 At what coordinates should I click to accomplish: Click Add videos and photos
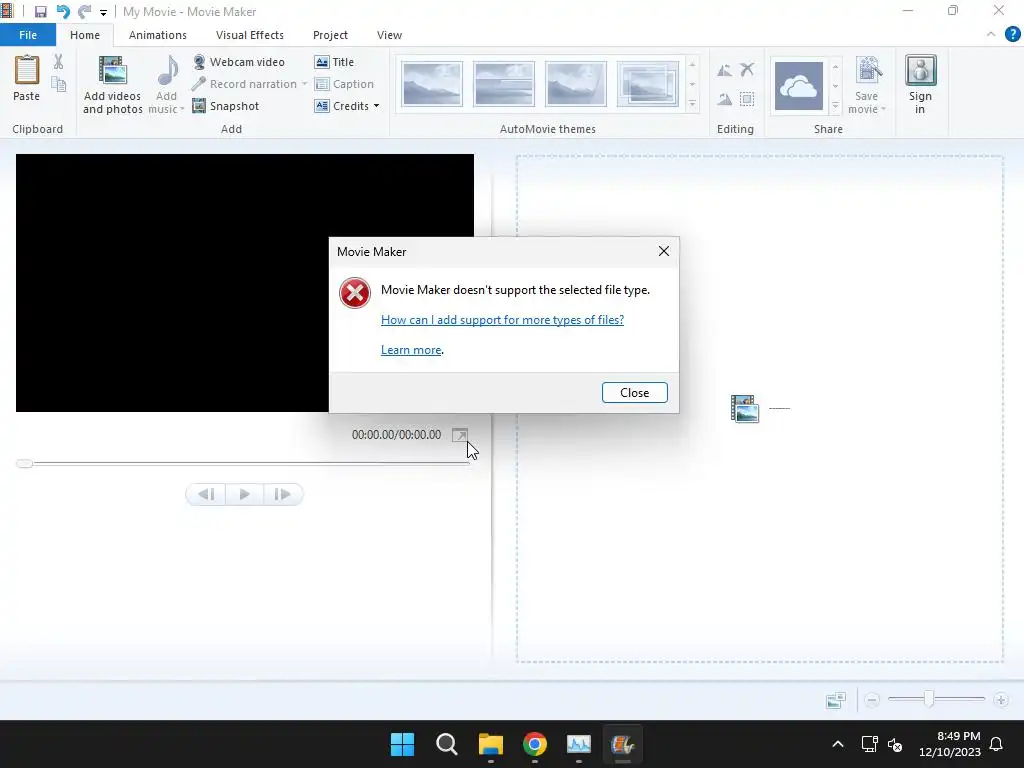112,85
